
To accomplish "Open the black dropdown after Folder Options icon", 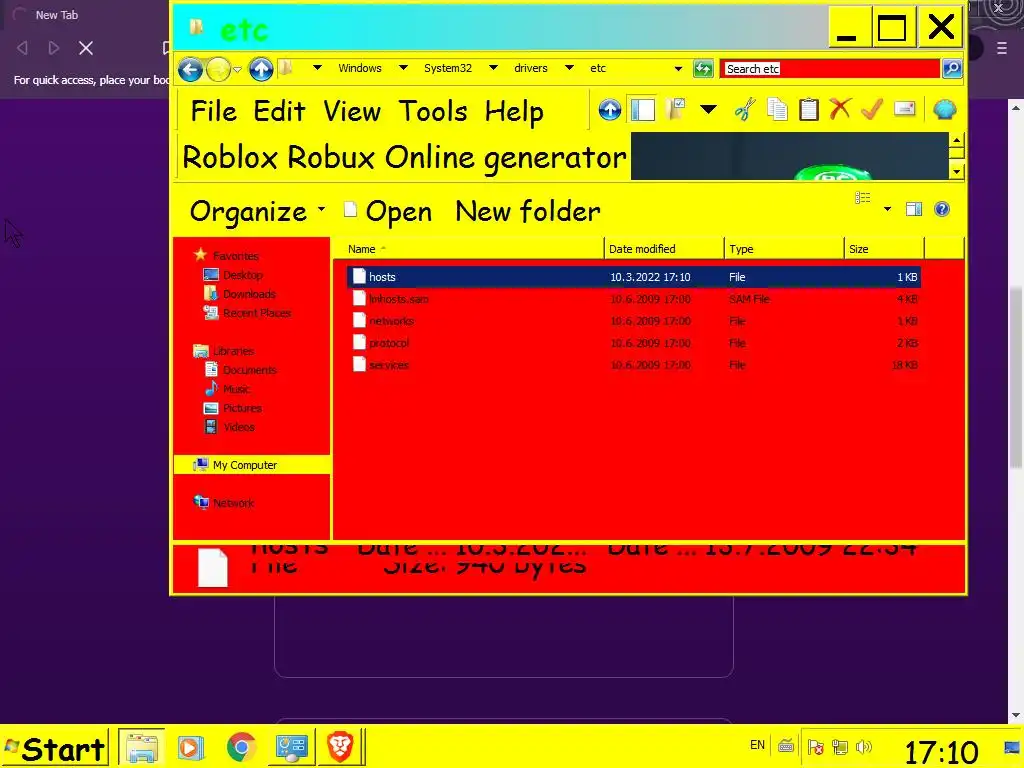I will coord(709,110).
